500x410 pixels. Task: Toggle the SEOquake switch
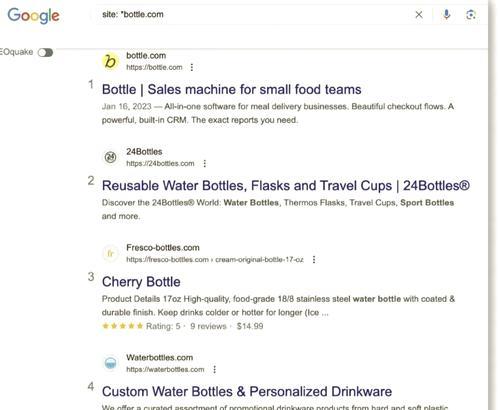(45, 52)
